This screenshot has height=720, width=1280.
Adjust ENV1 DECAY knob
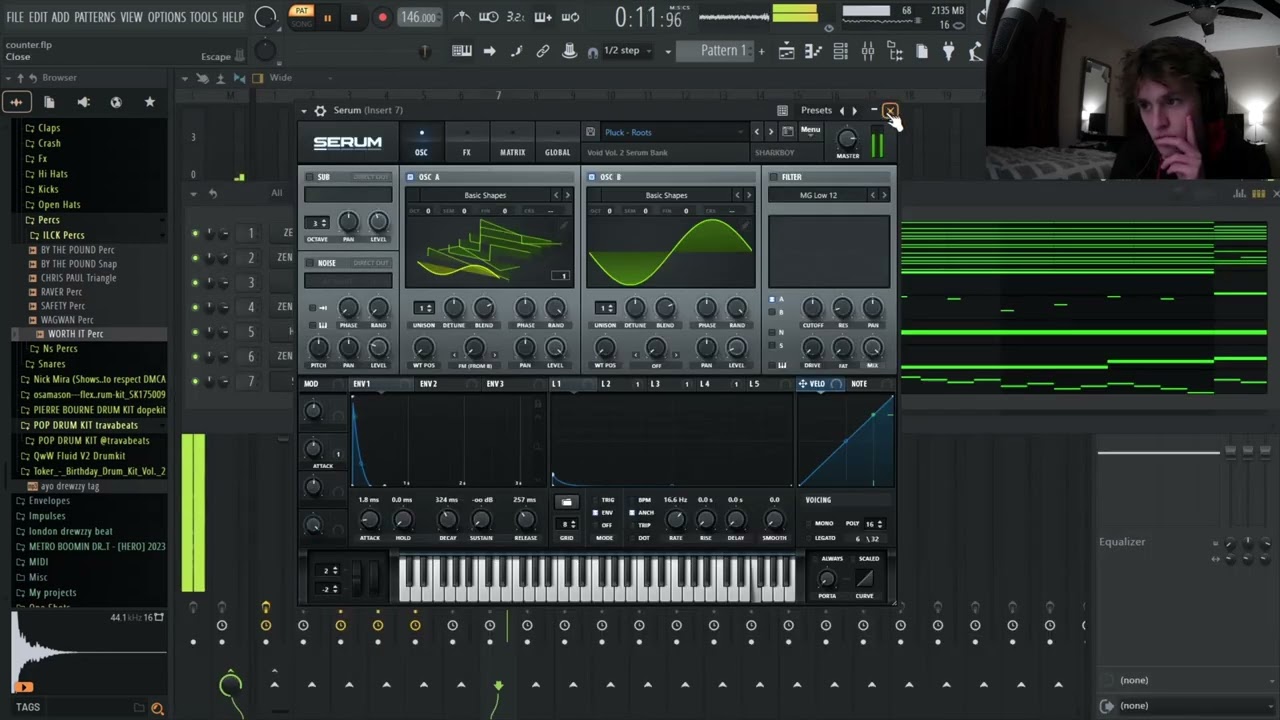(x=447, y=519)
